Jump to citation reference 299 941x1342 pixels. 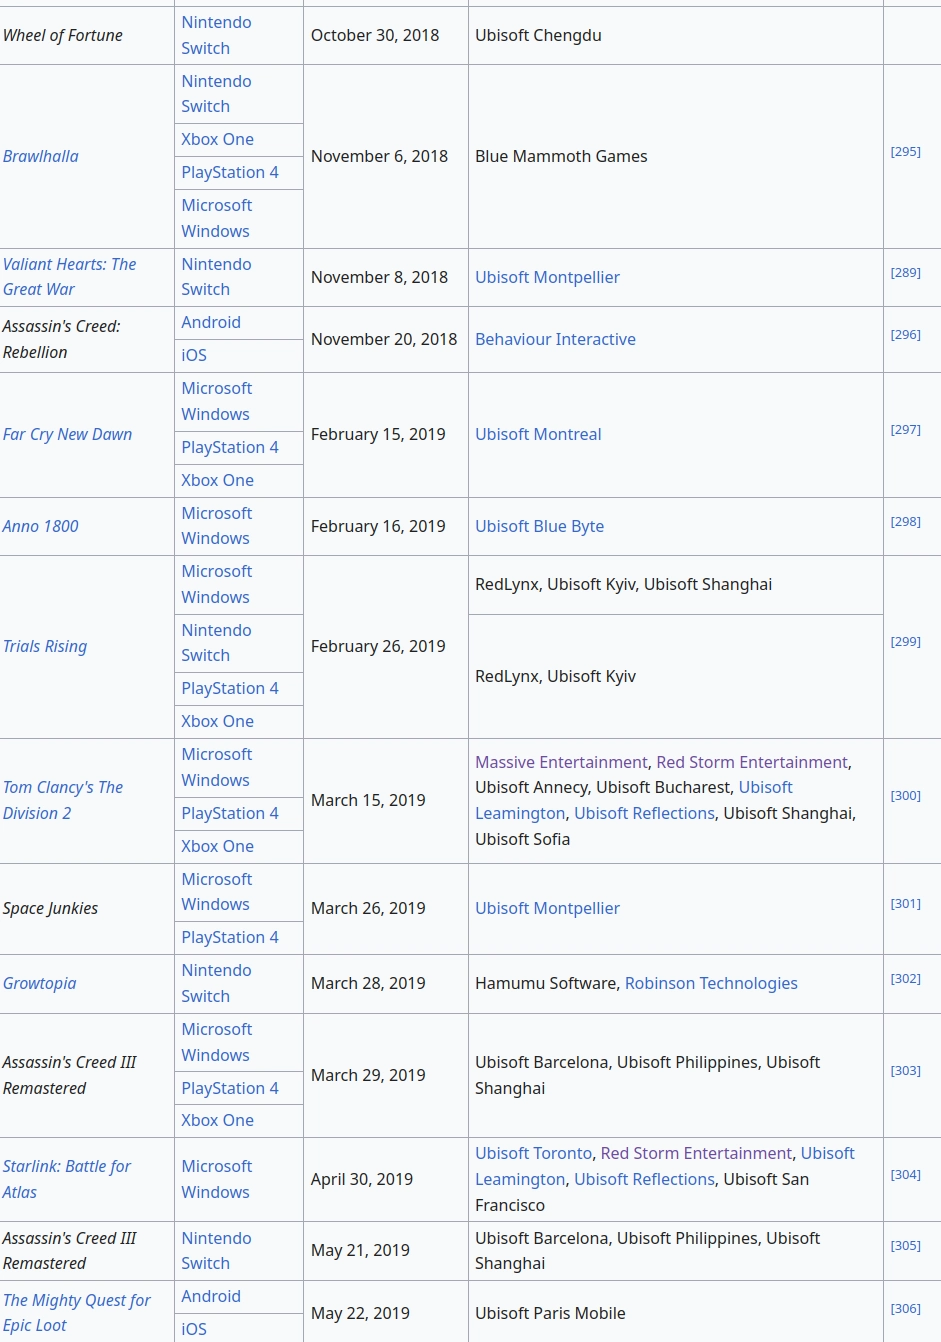[x=905, y=642]
